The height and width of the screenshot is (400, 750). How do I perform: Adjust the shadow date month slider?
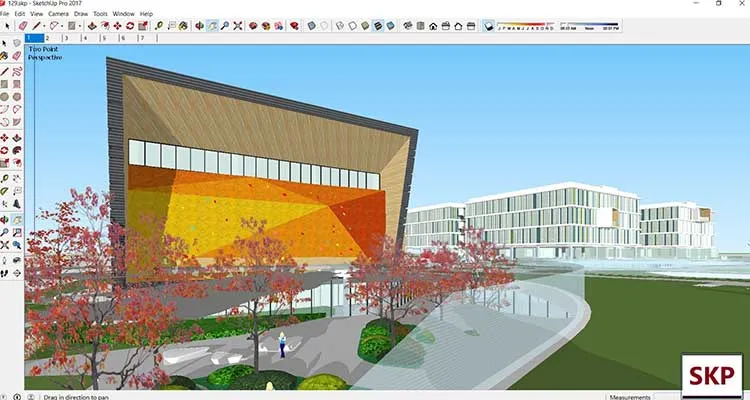525,26
